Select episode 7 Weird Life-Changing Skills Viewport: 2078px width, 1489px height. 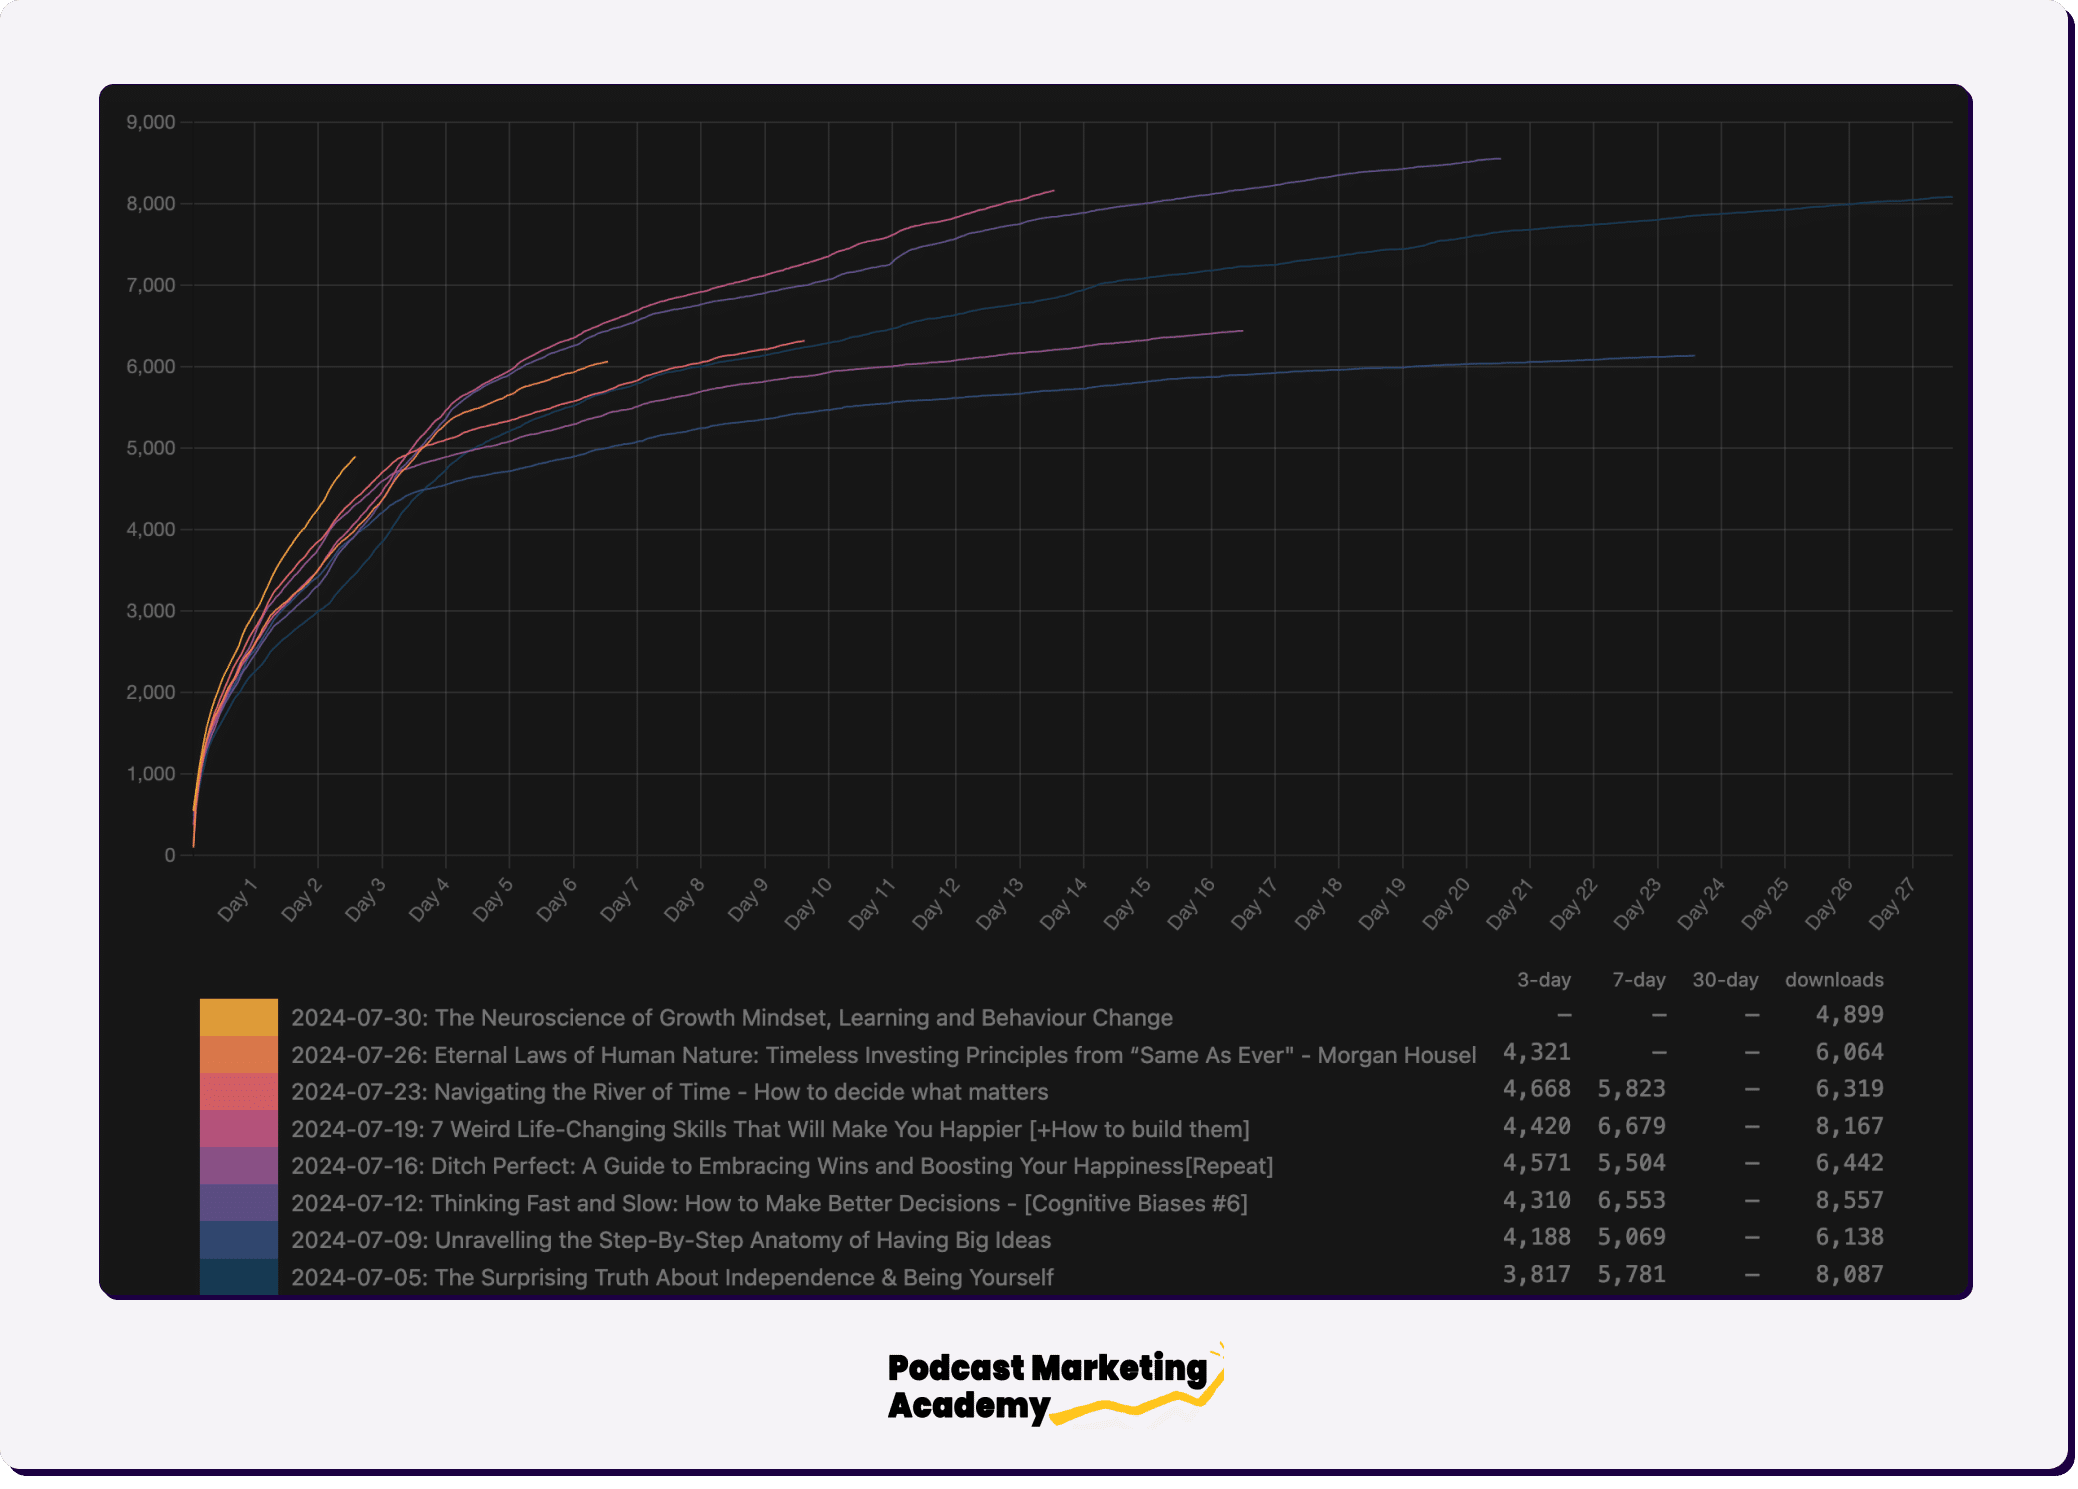[771, 1129]
